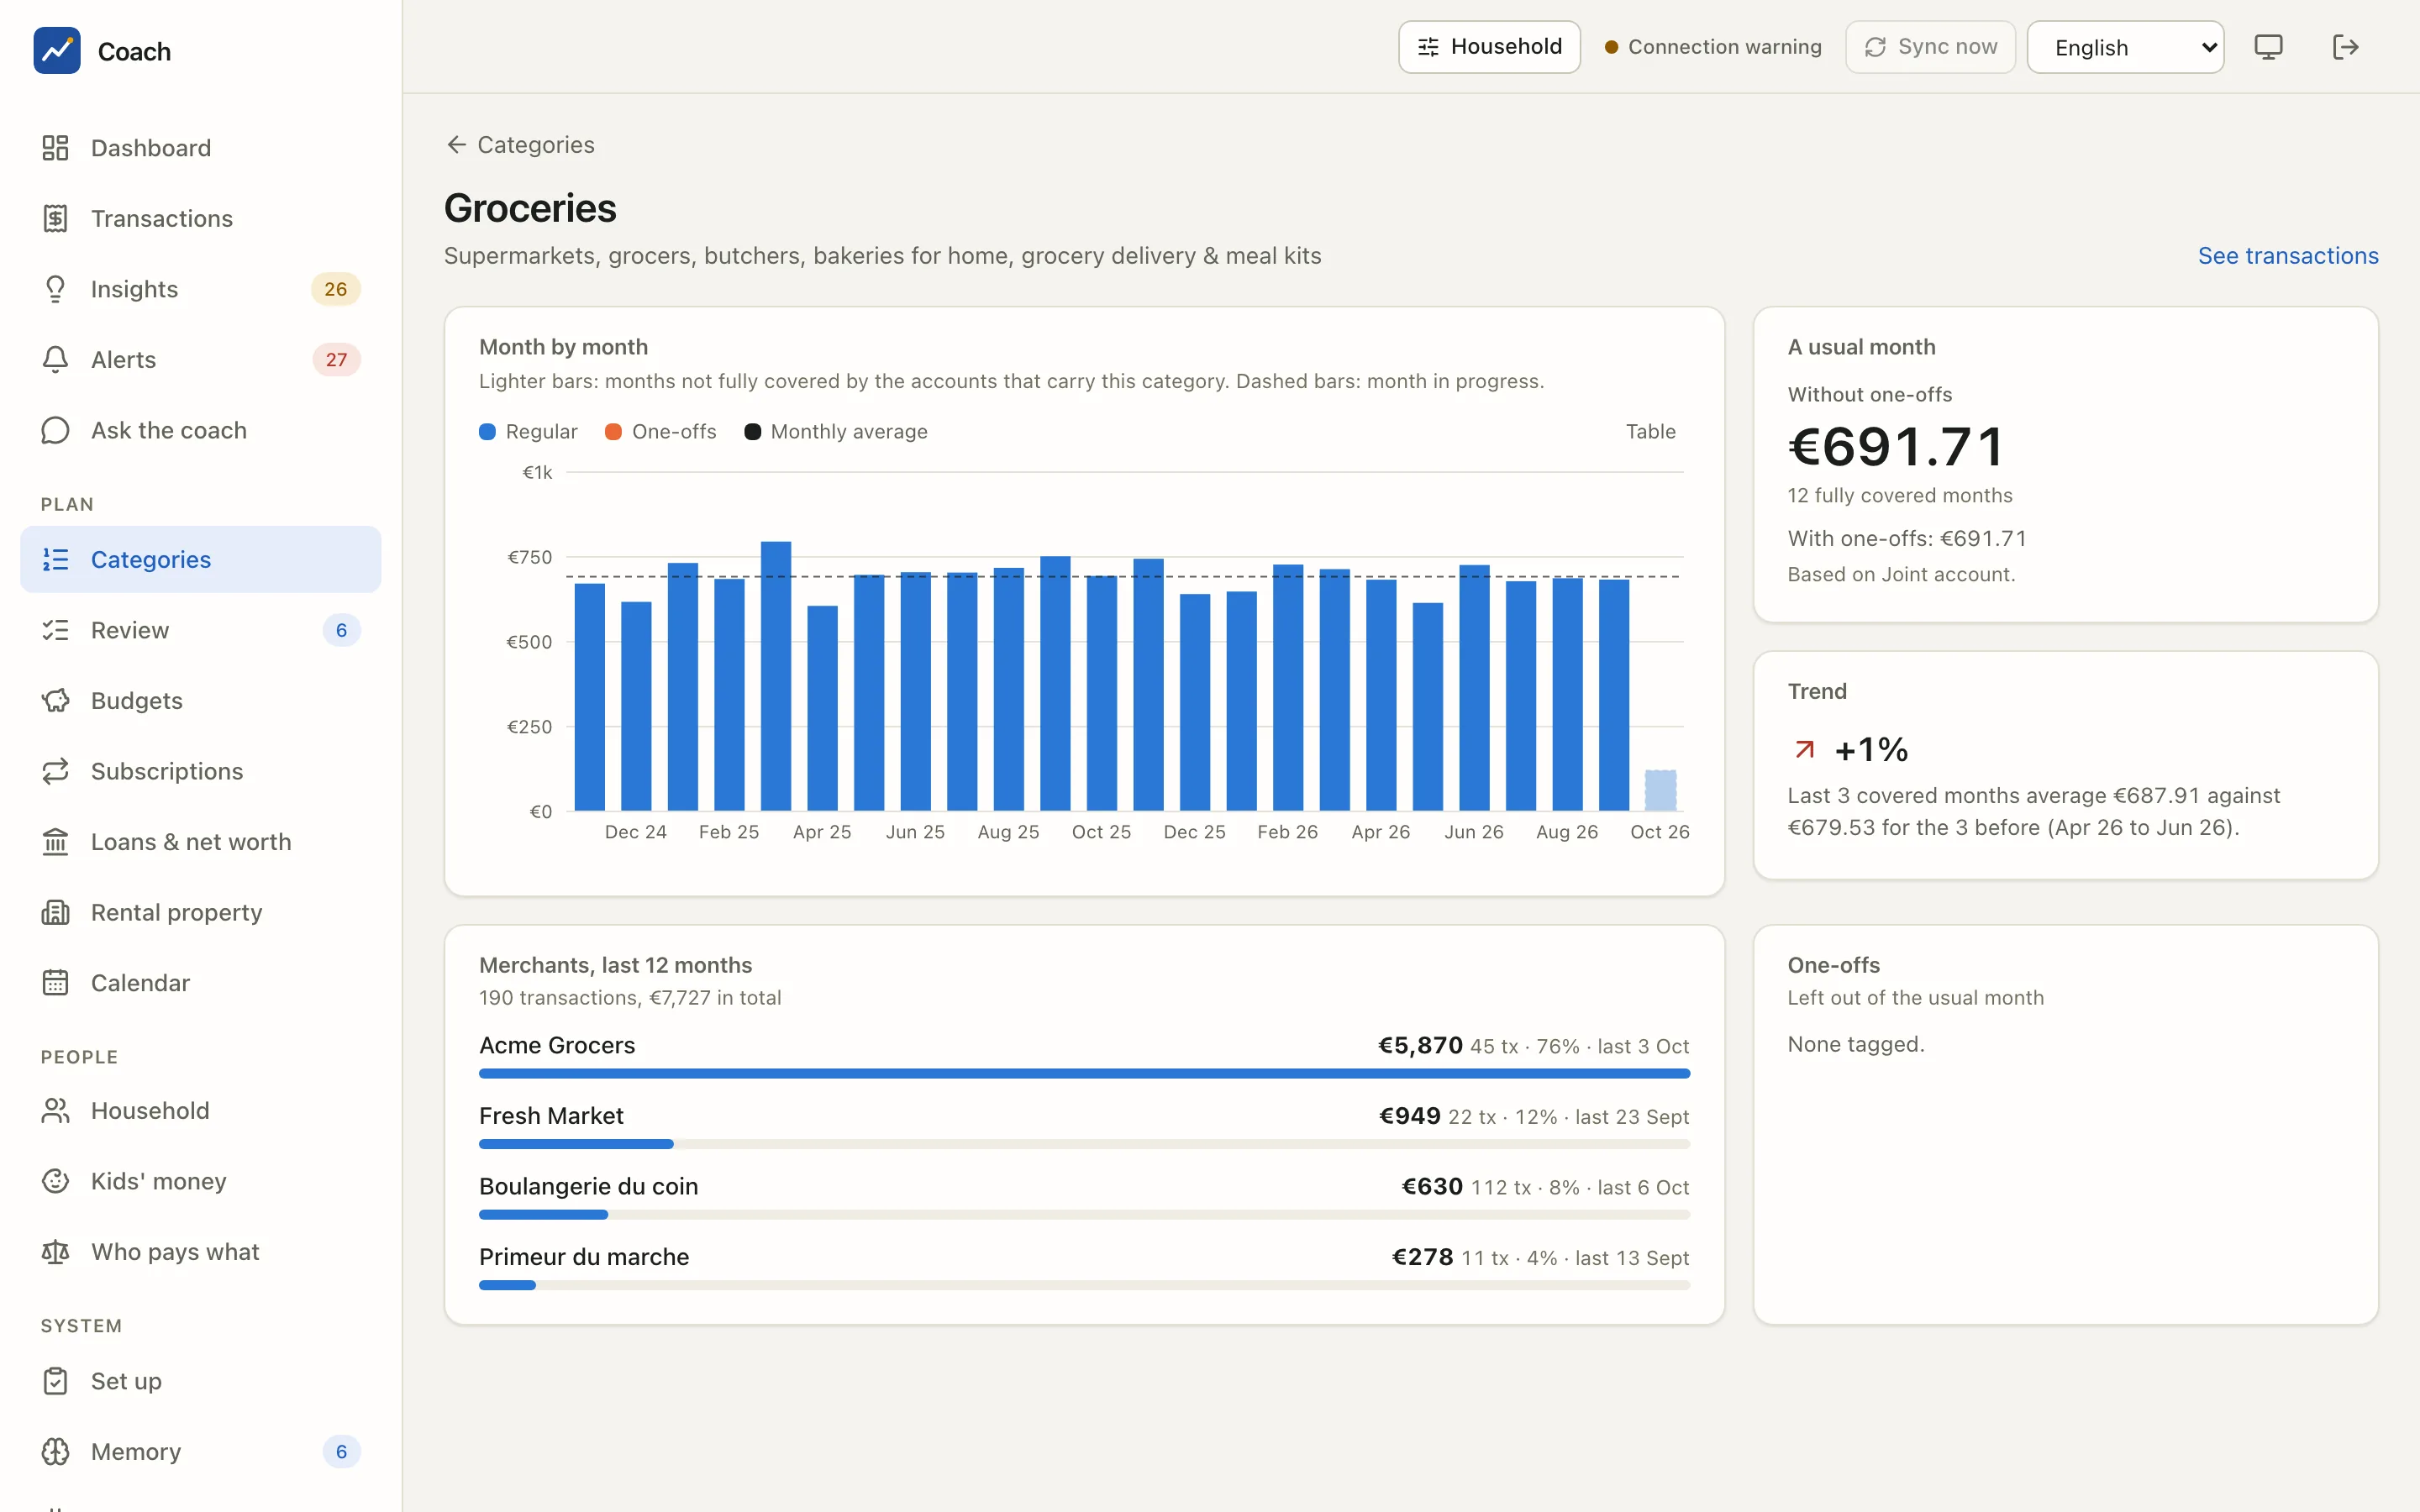Open Kids' money item

[200, 1181]
